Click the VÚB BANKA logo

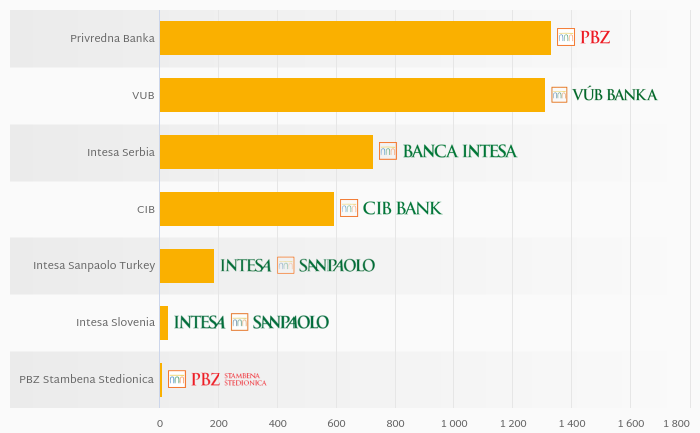click(x=604, y=95)
